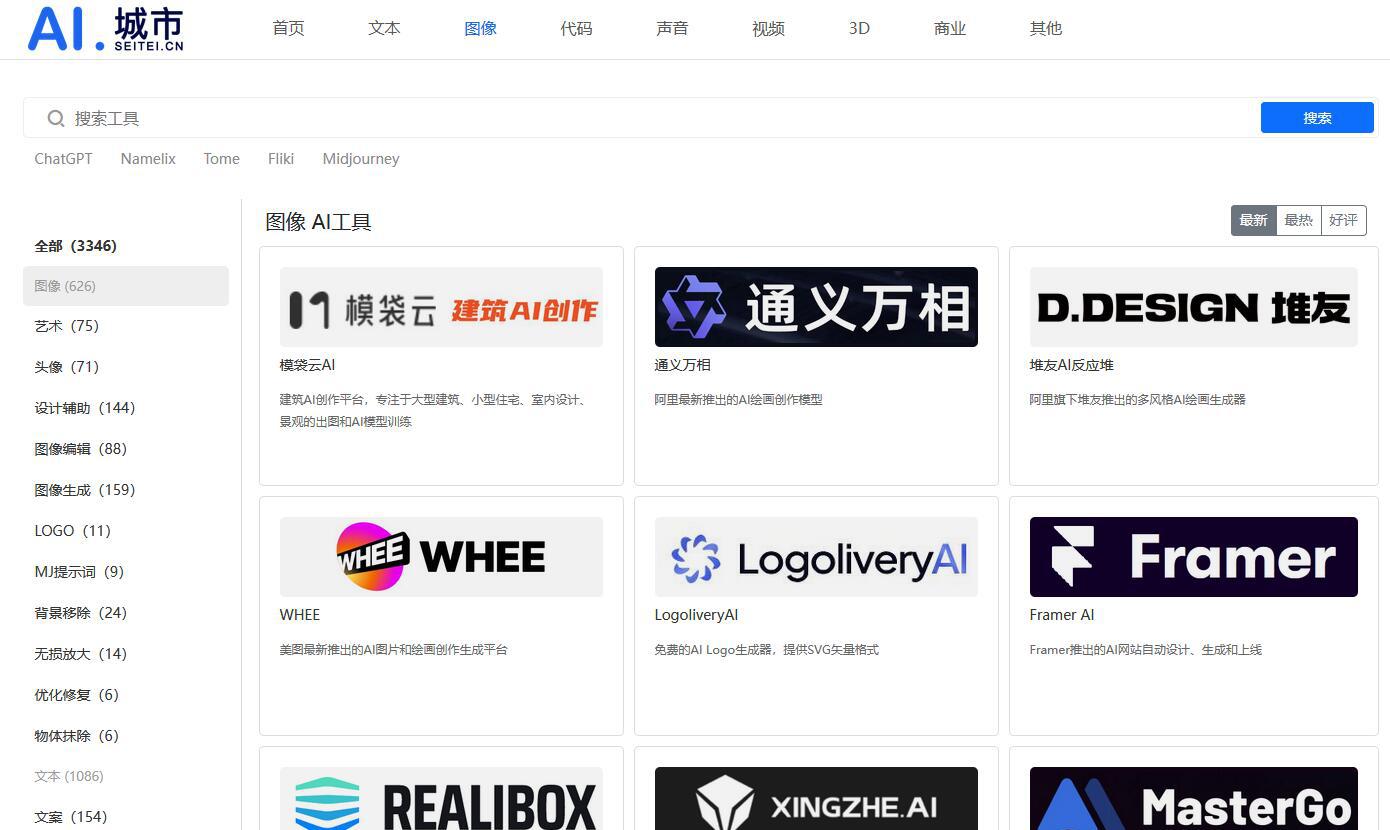Open the 代码 navigation tab
1390x830 pixels.
coord(576,29)
